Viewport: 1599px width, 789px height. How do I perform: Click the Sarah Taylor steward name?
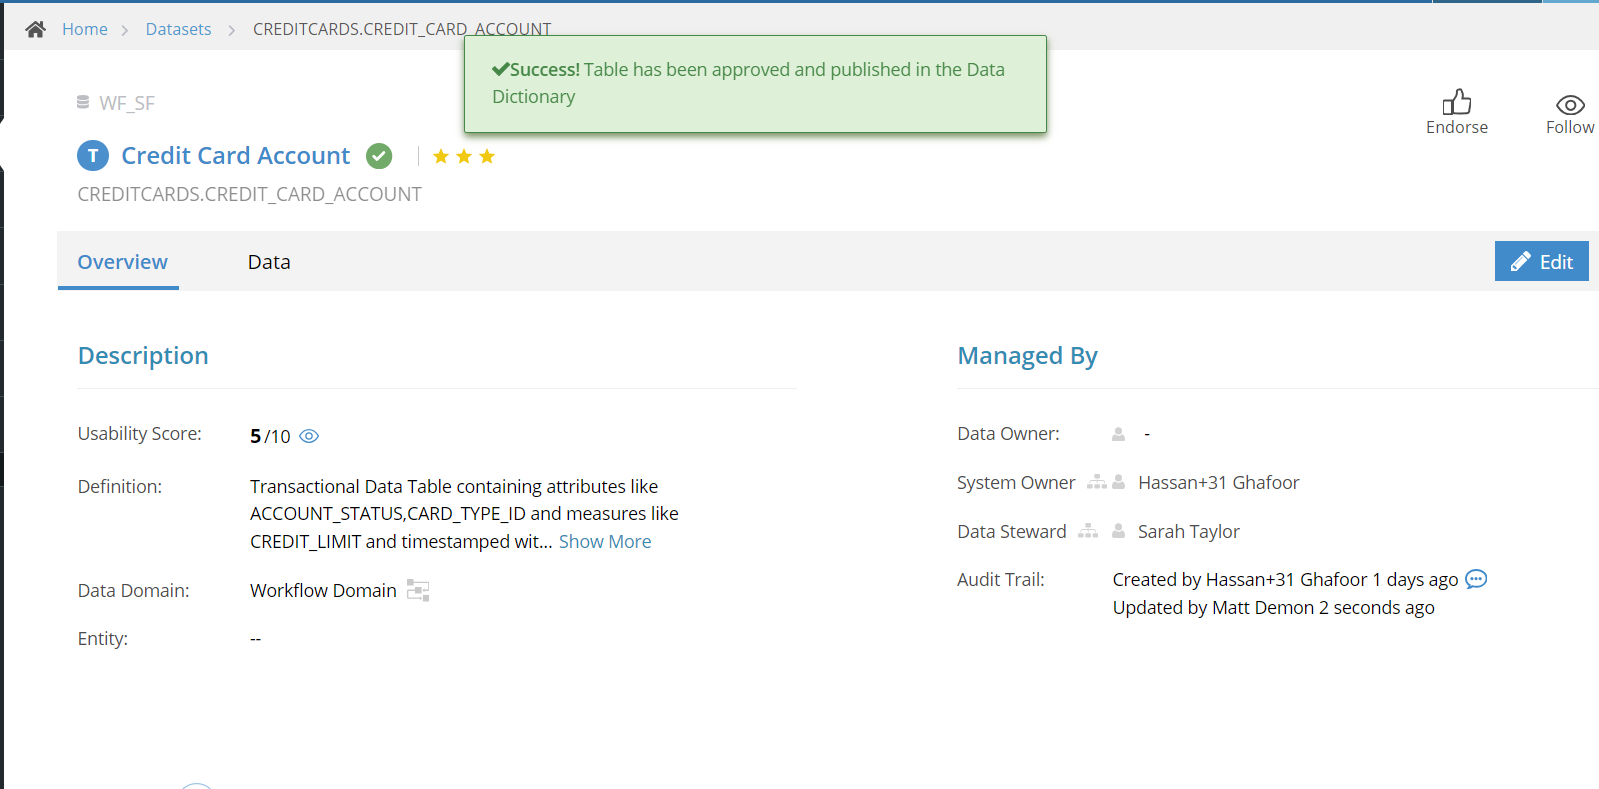tap(1188, 531)
